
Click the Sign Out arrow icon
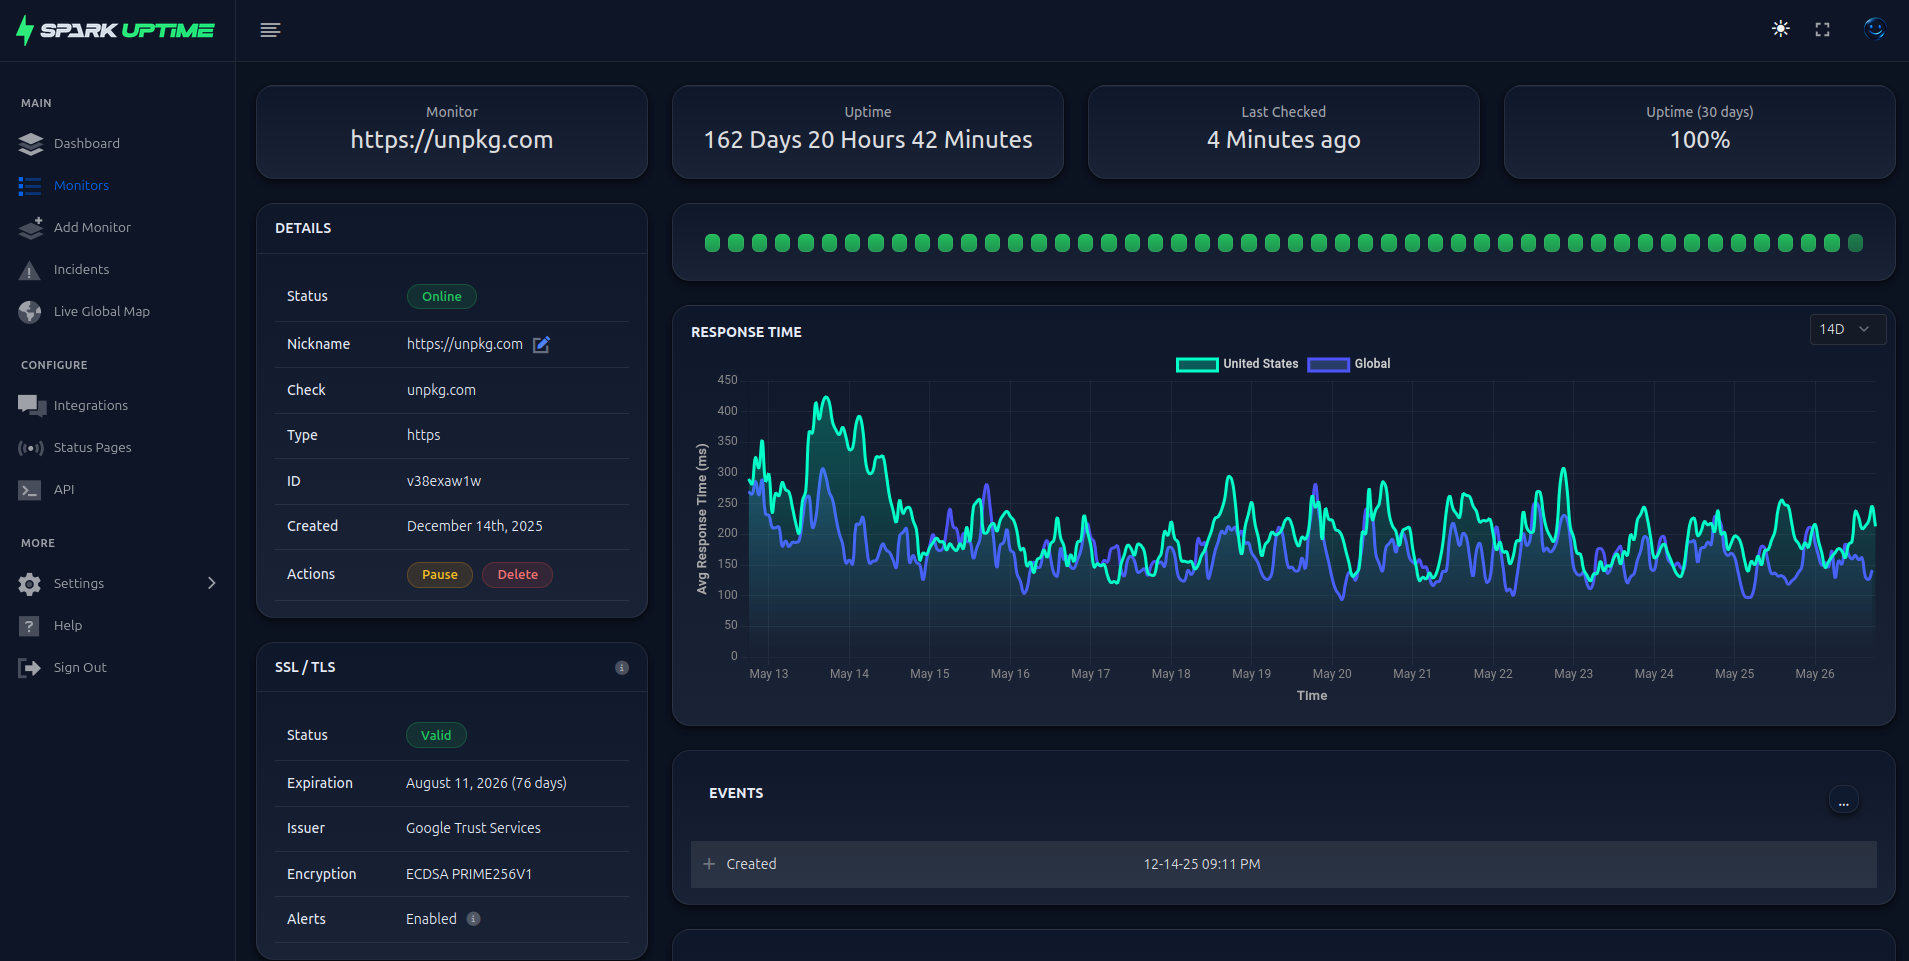(x=30, y=668)
